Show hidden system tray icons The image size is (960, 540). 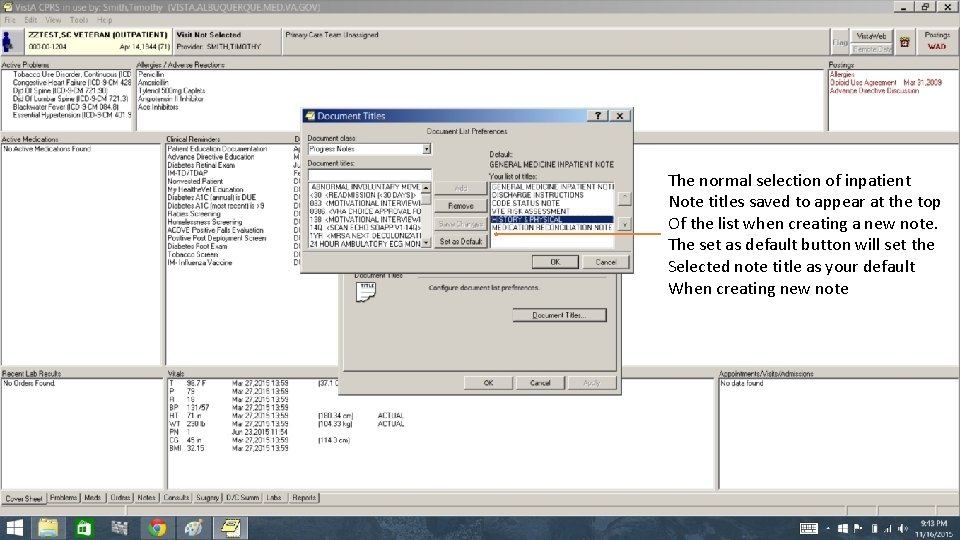[828, 528]
